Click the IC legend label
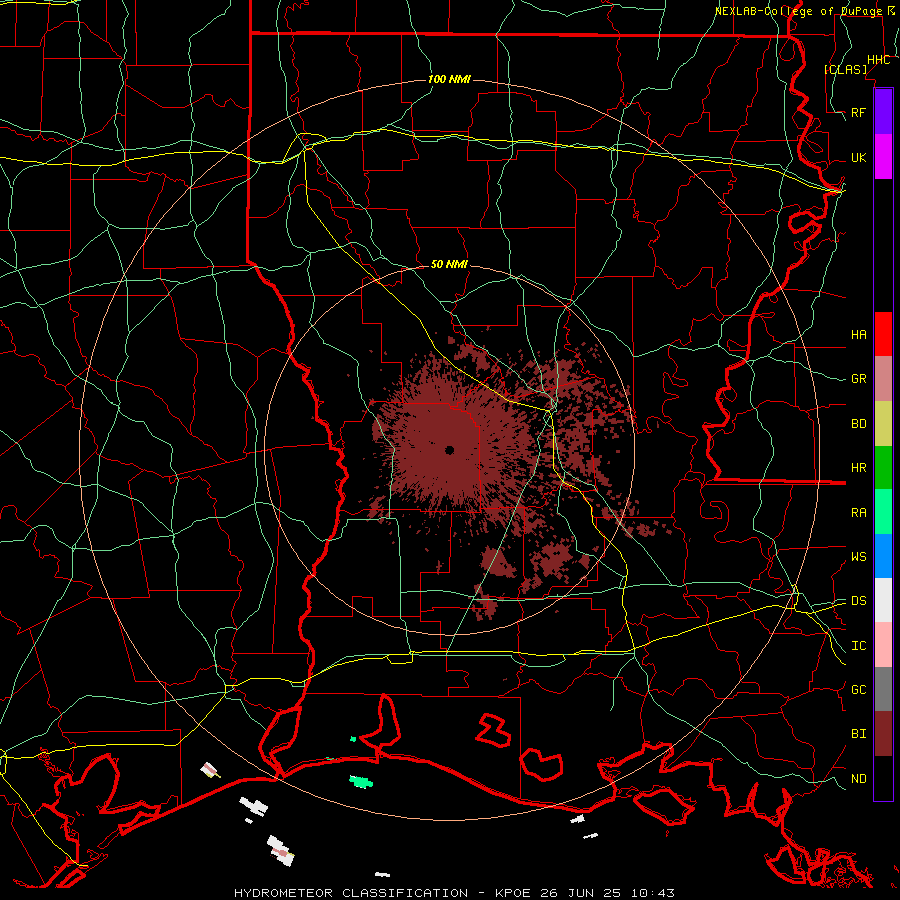 [x=859, y=646]
